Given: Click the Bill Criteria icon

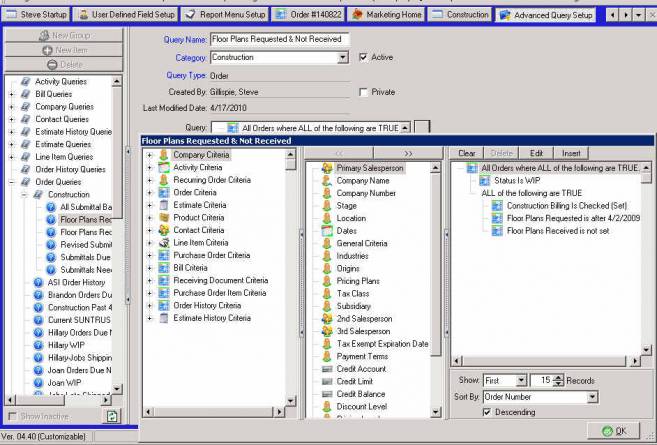Looking at the screenshot, I should tap(164, 268).
